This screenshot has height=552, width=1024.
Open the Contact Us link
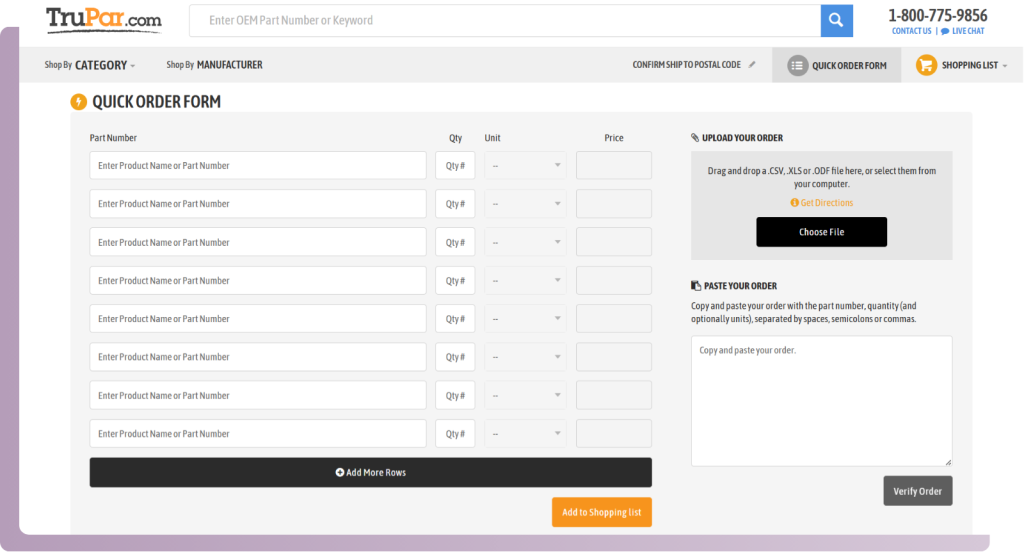(911, 31)
